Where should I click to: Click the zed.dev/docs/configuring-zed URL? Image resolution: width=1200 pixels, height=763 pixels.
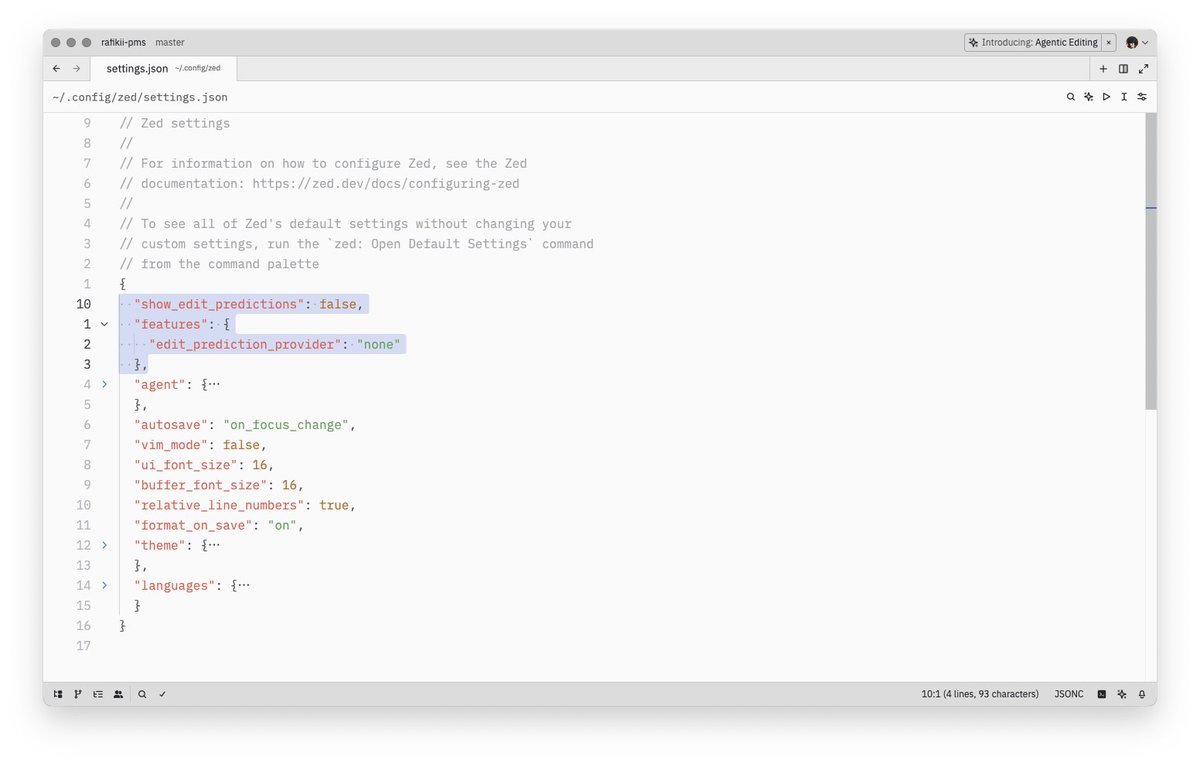[x=386, y=184]
